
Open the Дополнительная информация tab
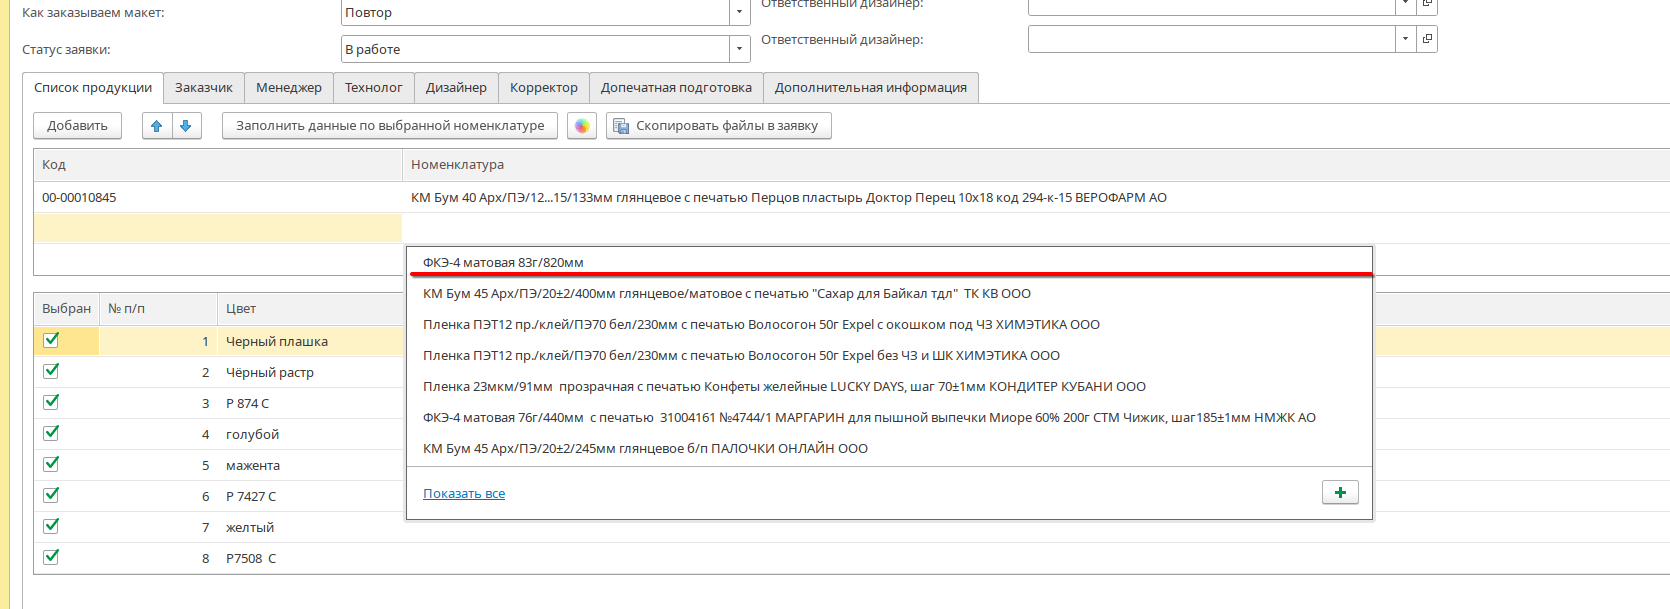coord(870,88)
